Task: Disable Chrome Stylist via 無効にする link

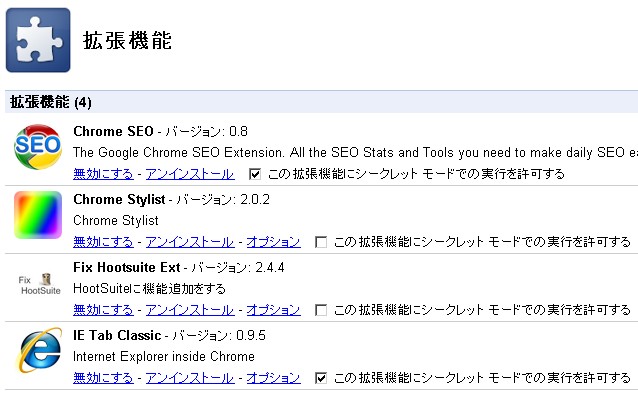Action: point(103,242)
